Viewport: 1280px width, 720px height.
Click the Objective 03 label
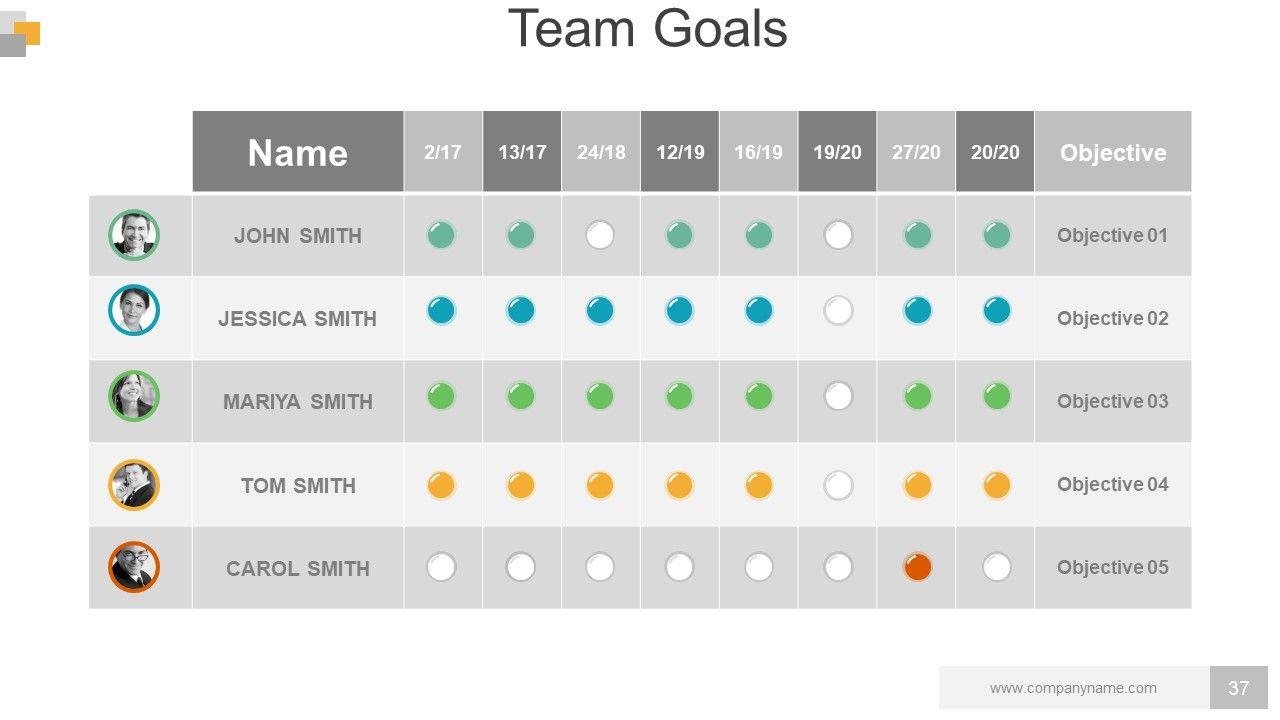pos(1112,401)
